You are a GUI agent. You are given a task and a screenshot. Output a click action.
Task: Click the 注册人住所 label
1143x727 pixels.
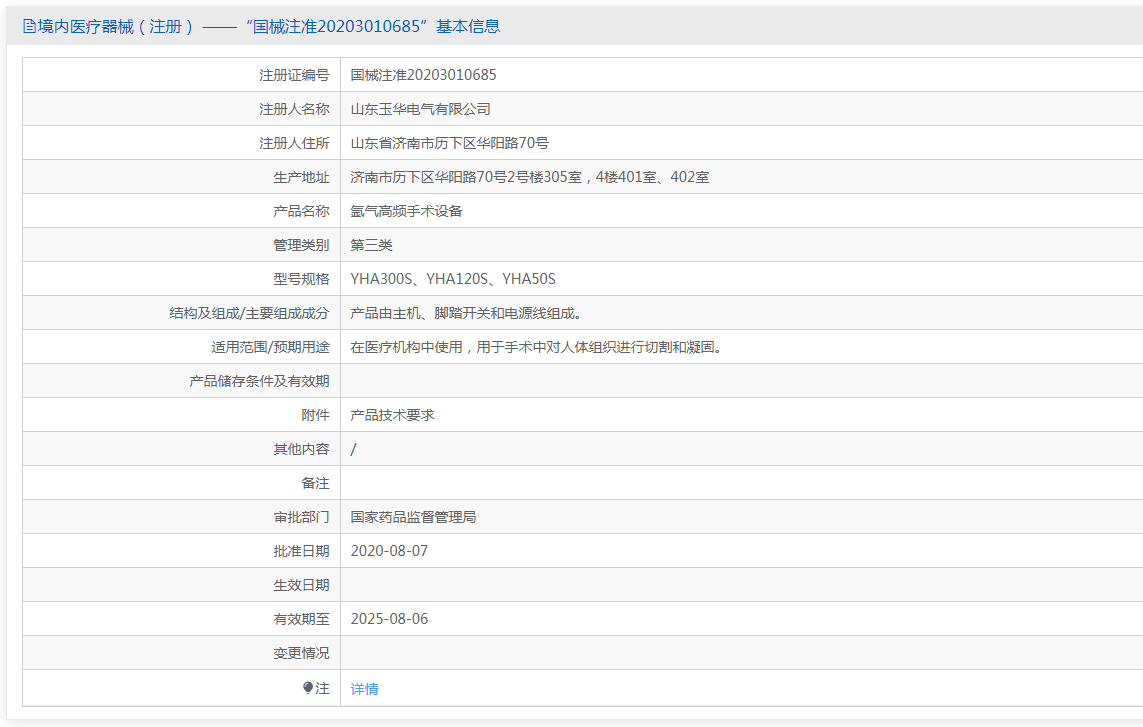(x=294, y=143)
